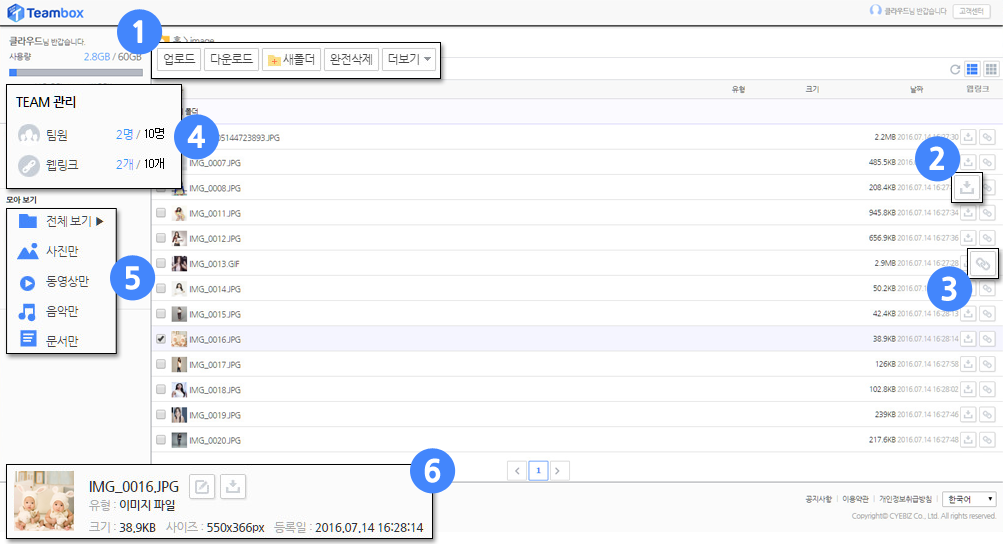Image resolution: width=1003 pixels, height=544 pixels.
Task: Switch to list view layout
Action: [x=971, y=69]
